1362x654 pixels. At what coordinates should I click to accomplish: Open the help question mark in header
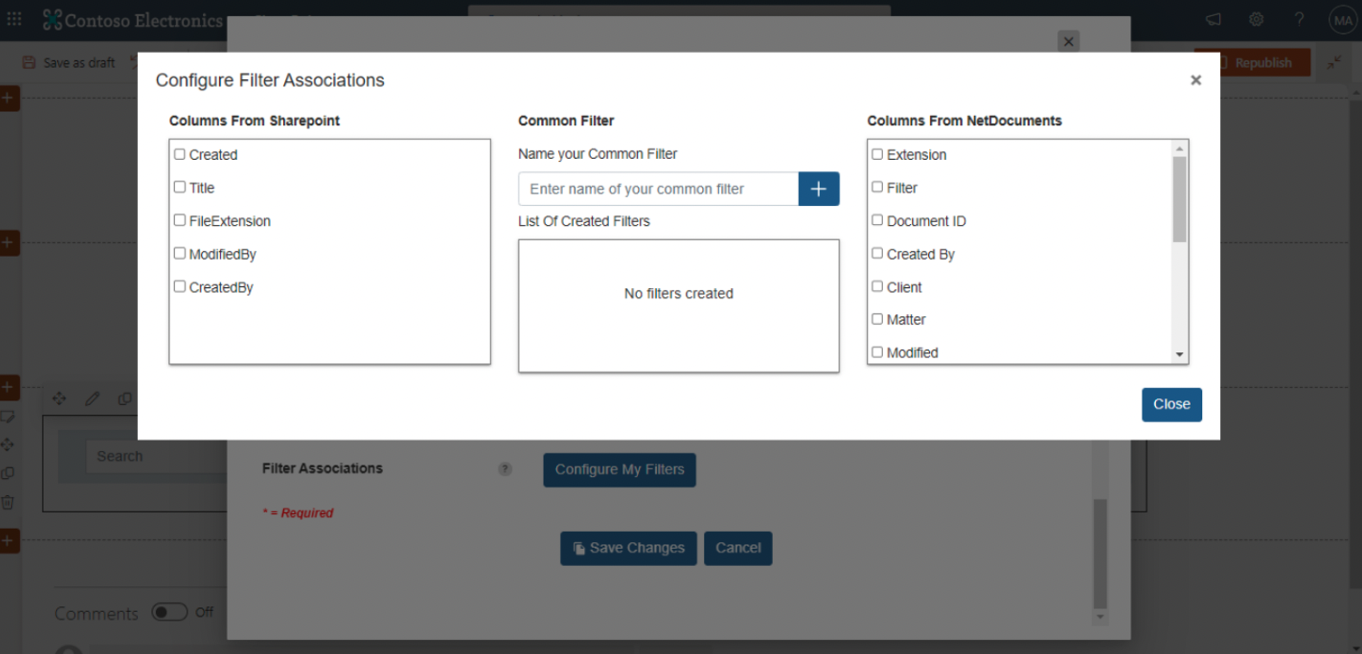pyautogui.click(x=1299, y=19)
